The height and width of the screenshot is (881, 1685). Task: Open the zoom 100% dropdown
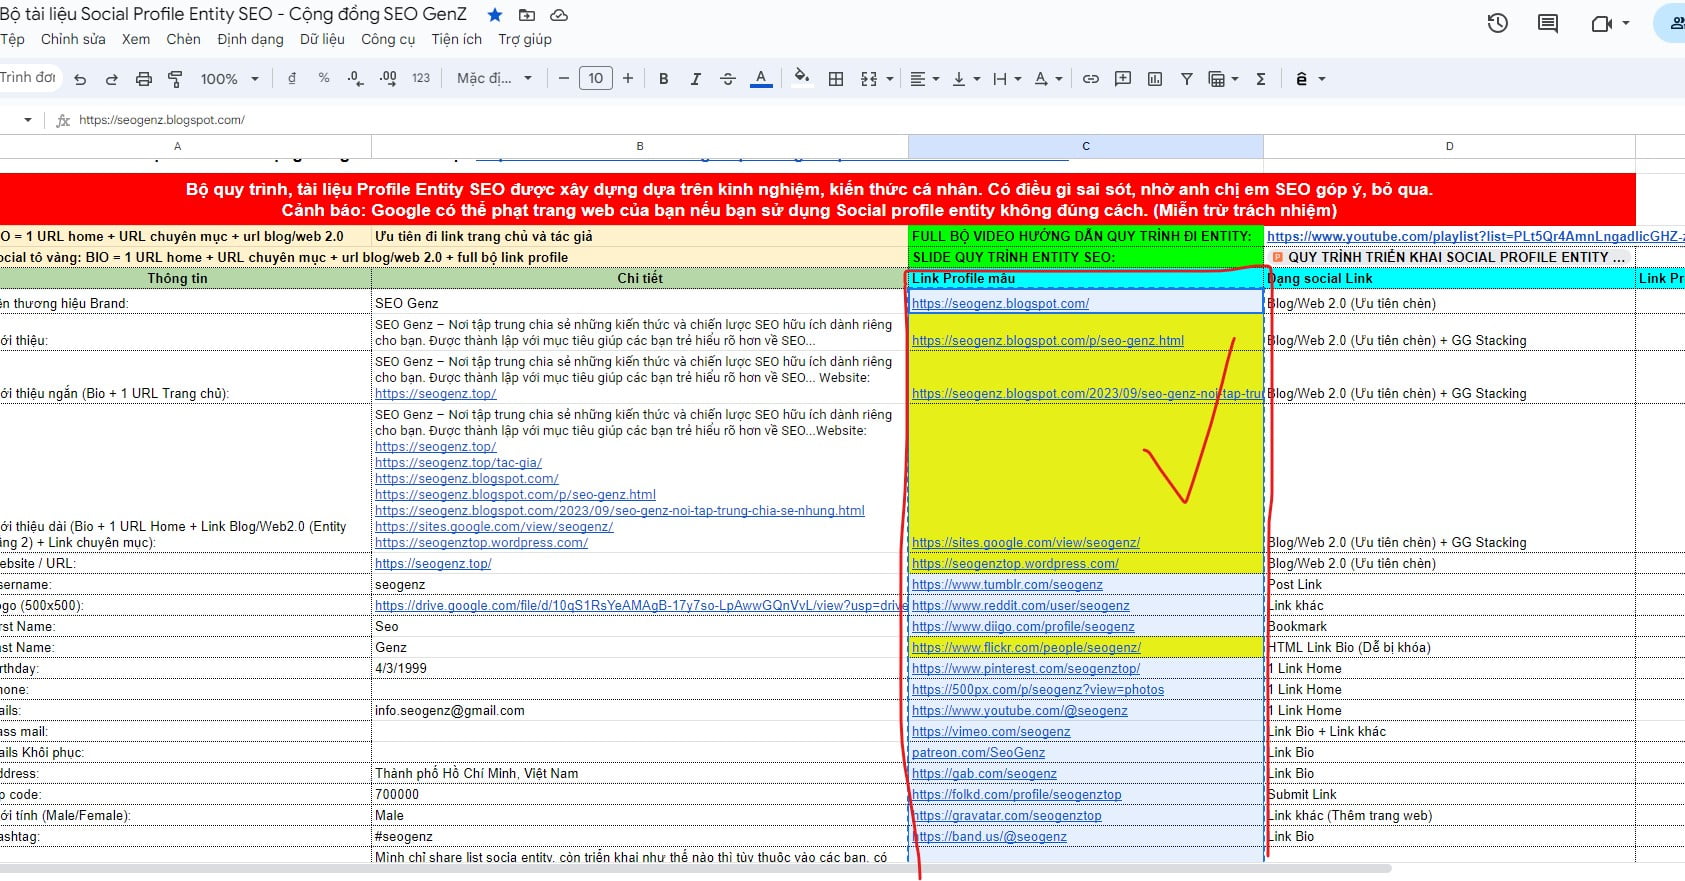[x=230, y=79]
